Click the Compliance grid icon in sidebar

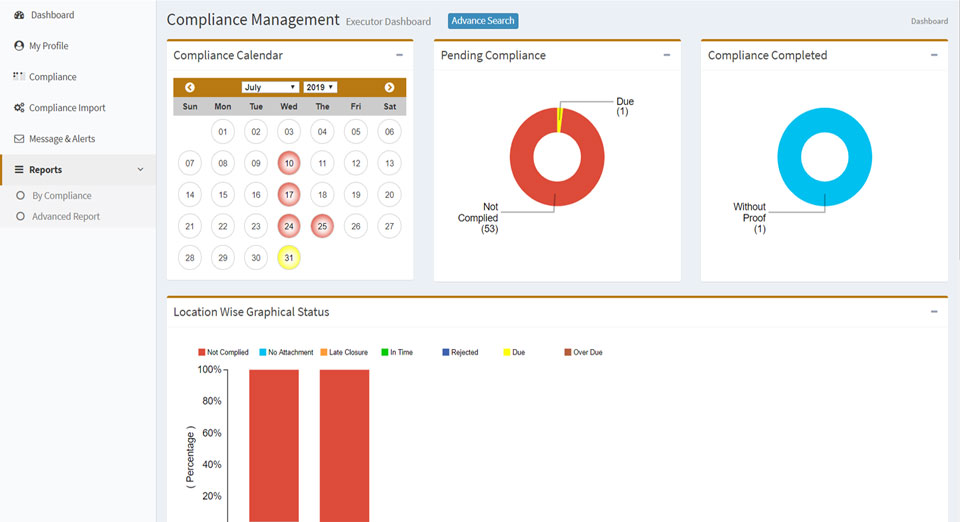click(x=19, y=77)
